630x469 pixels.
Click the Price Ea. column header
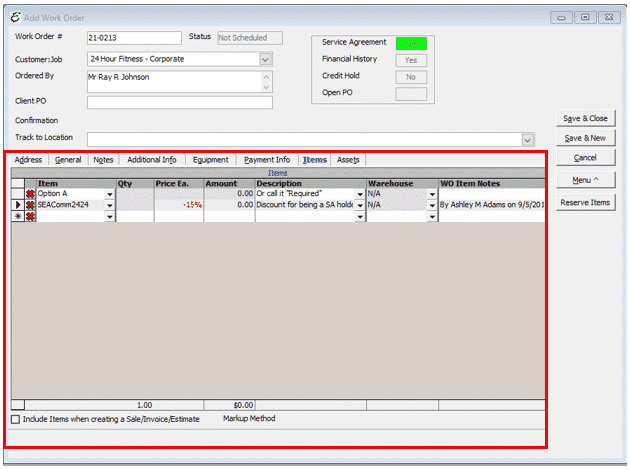coord(179,184)
